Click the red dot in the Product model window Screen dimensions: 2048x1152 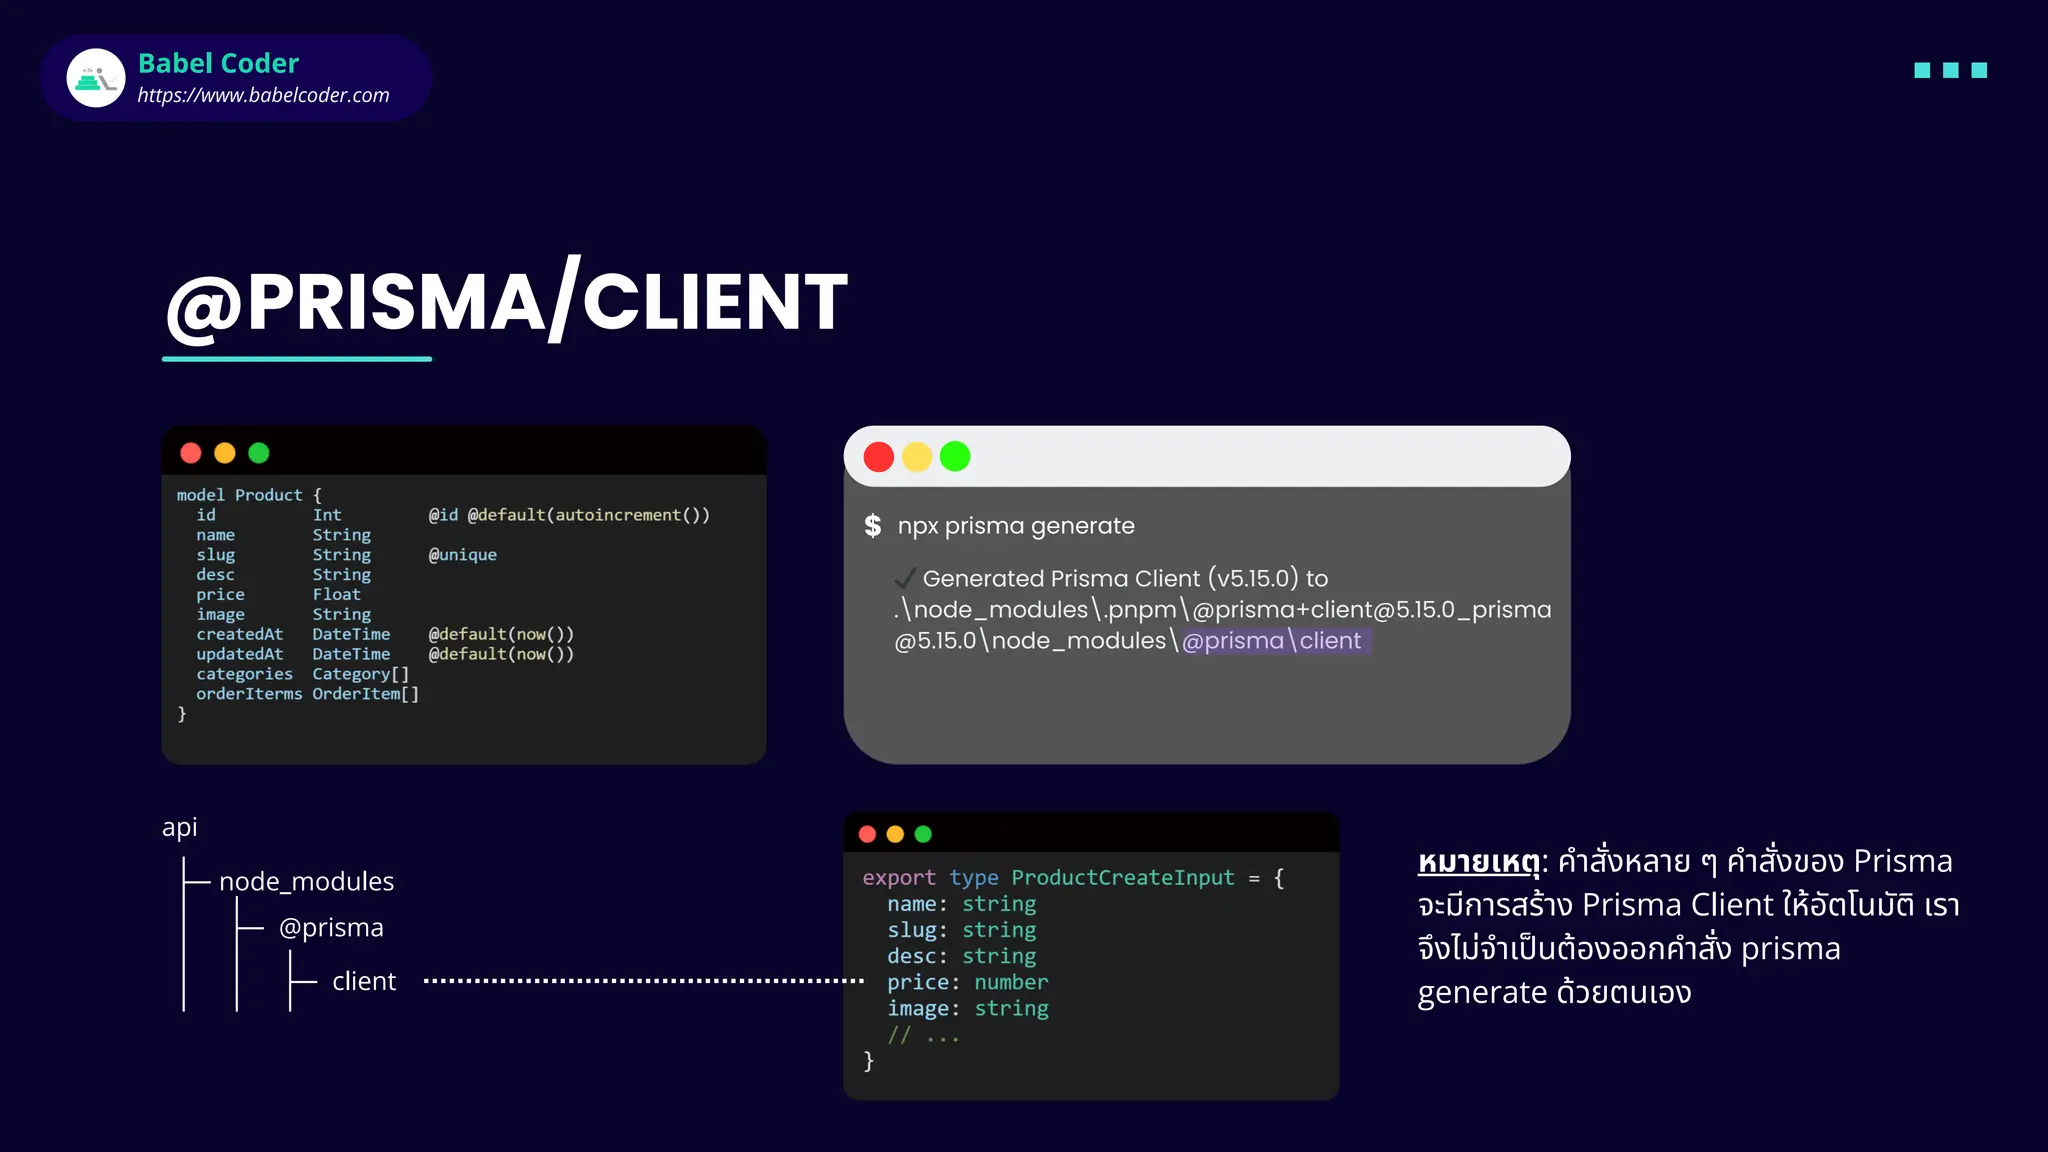[x=191, y=453]
